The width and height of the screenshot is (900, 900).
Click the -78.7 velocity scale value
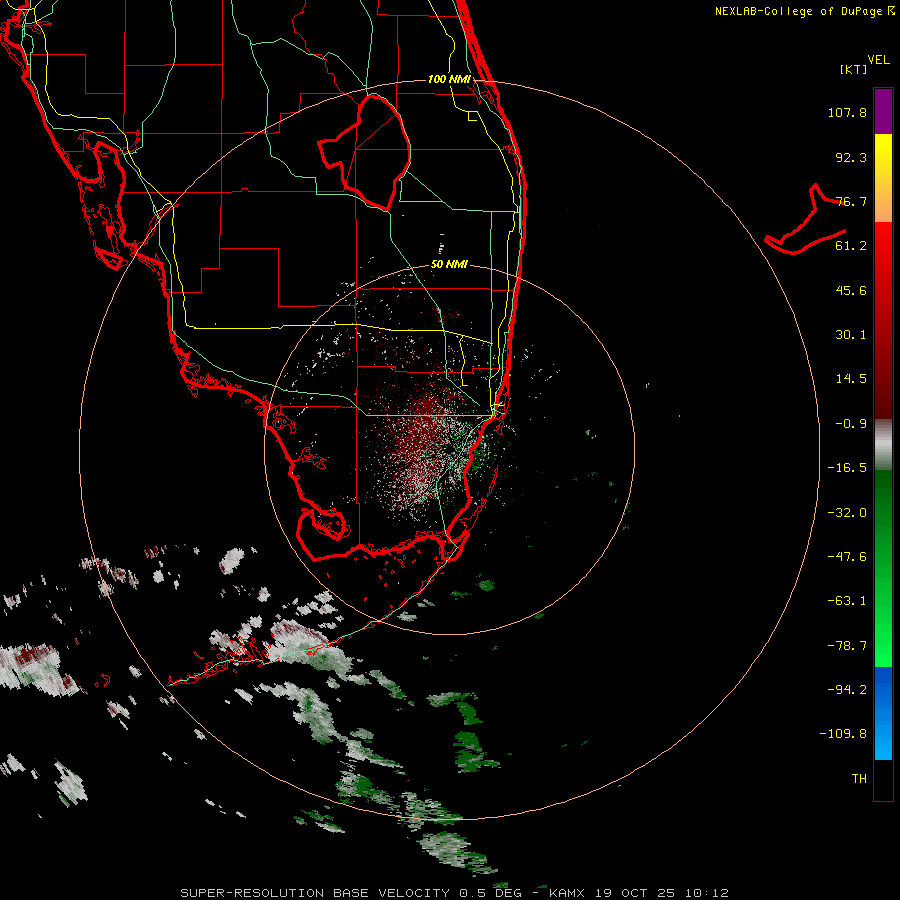(x=847, y=646)
